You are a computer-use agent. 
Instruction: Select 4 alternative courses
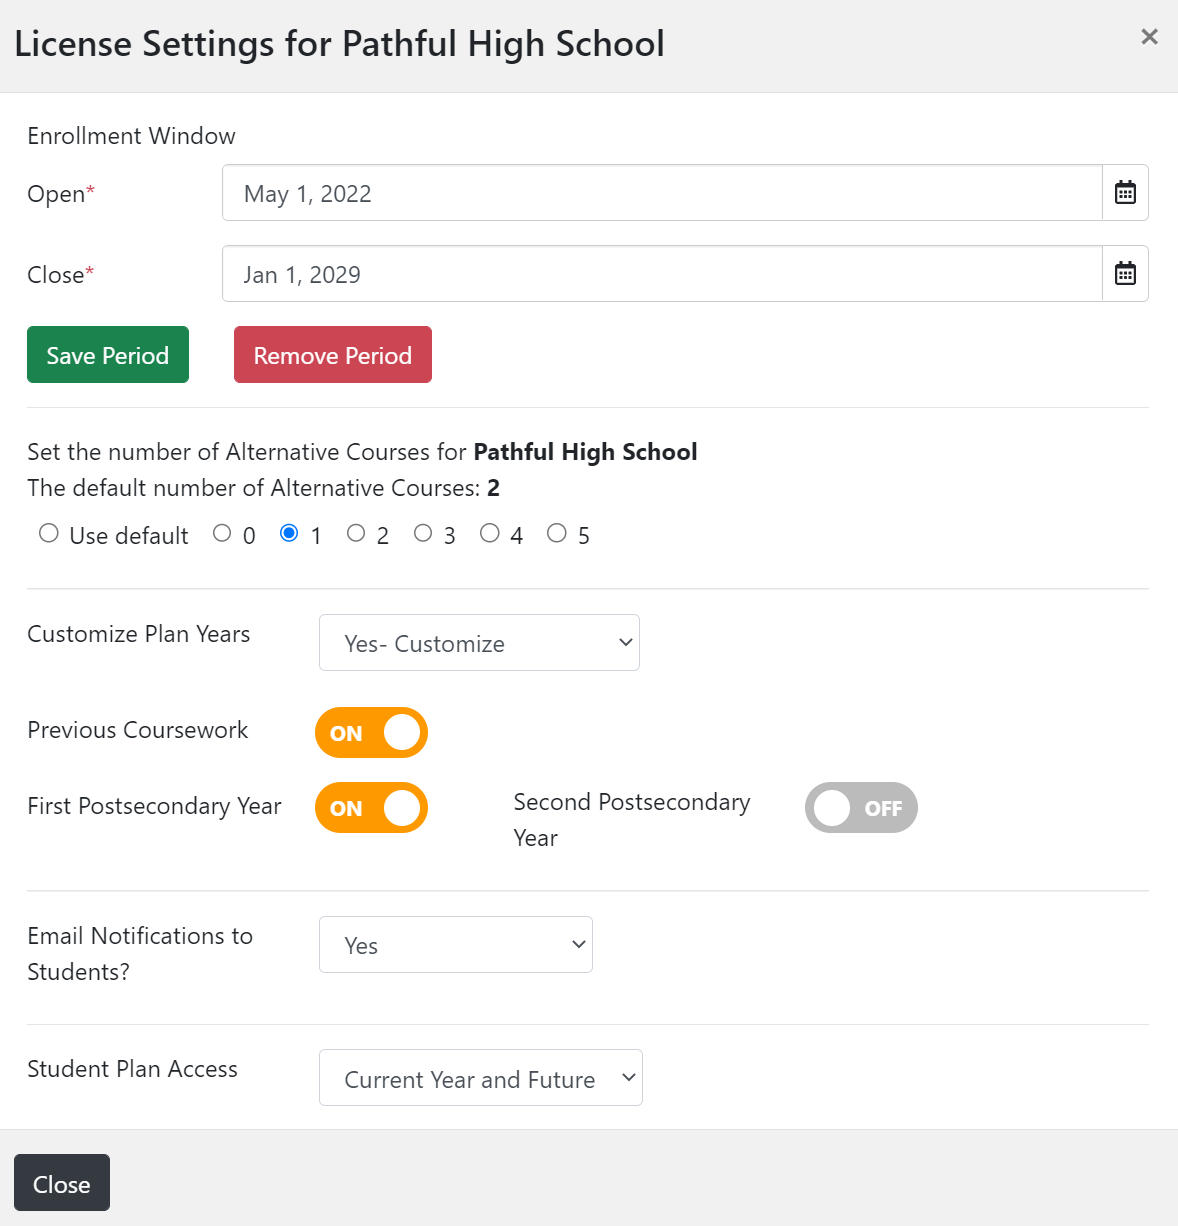click(489, 533)
